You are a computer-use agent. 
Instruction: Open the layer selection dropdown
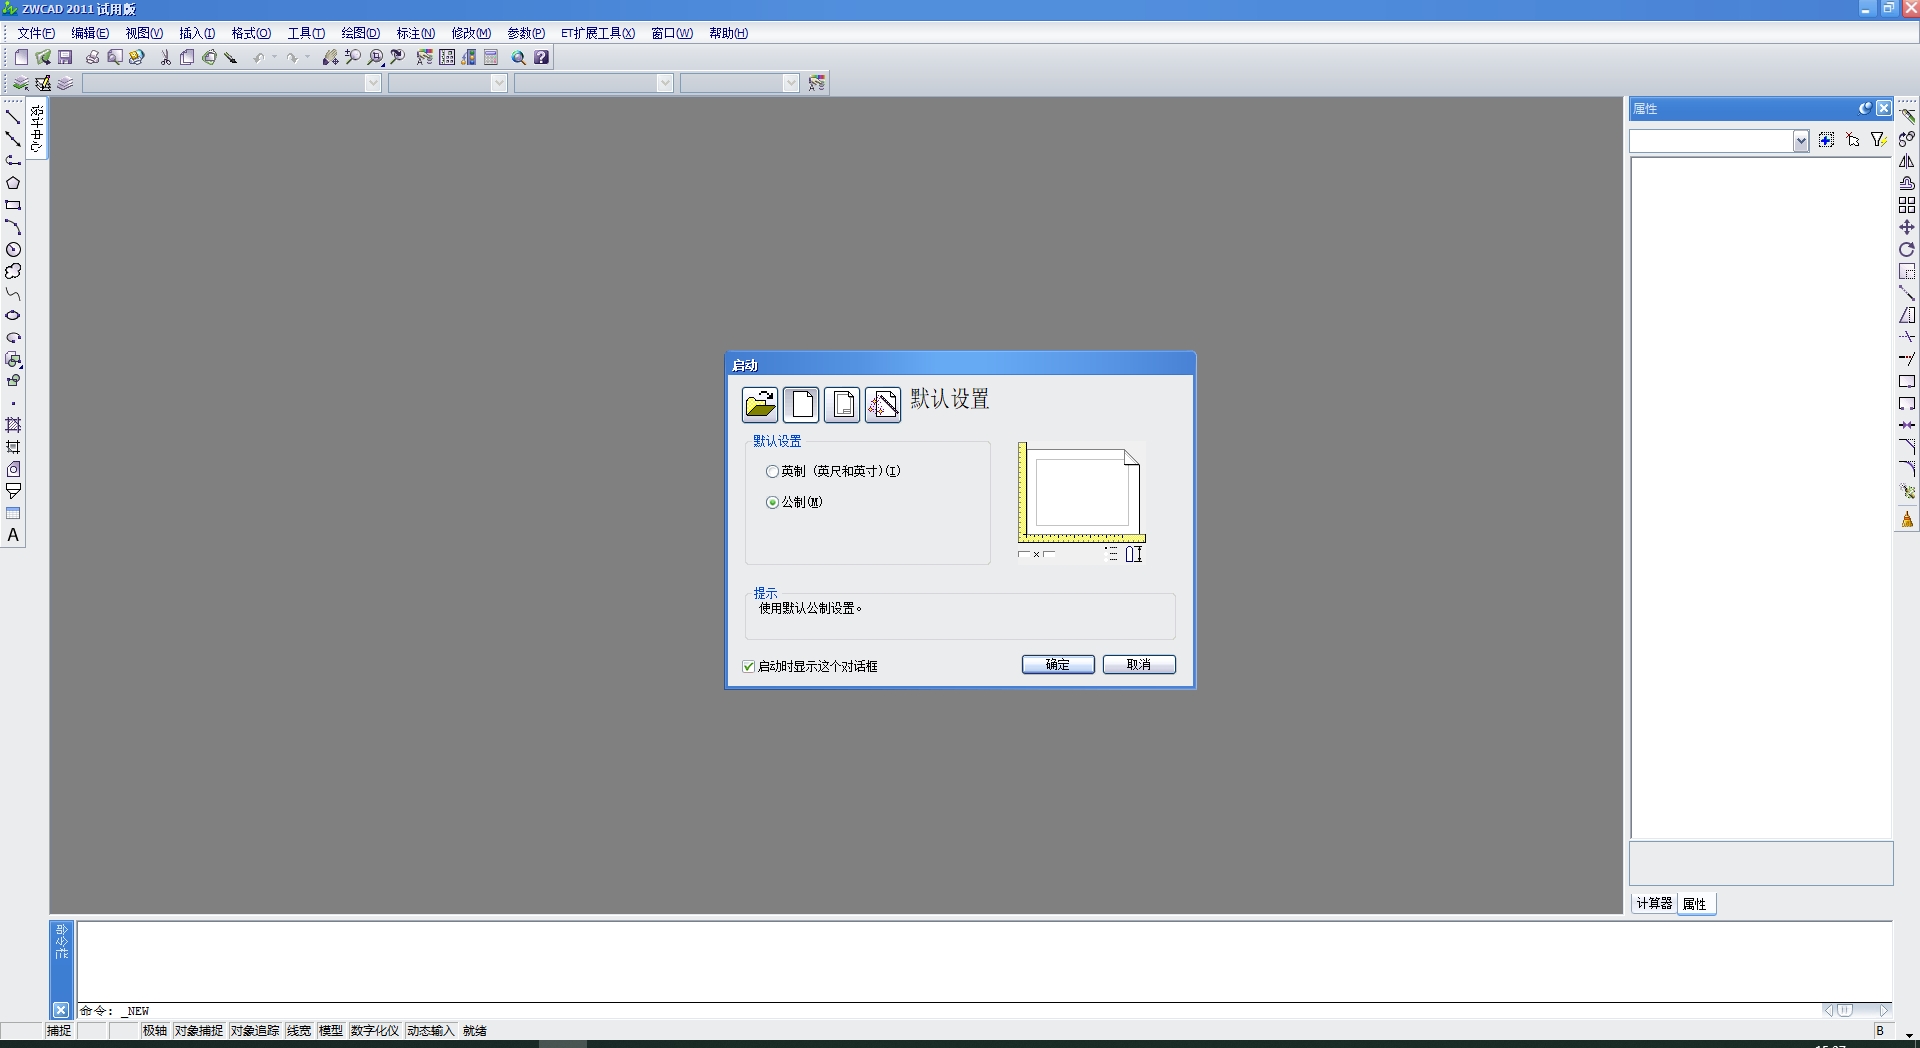click(373, 83)
